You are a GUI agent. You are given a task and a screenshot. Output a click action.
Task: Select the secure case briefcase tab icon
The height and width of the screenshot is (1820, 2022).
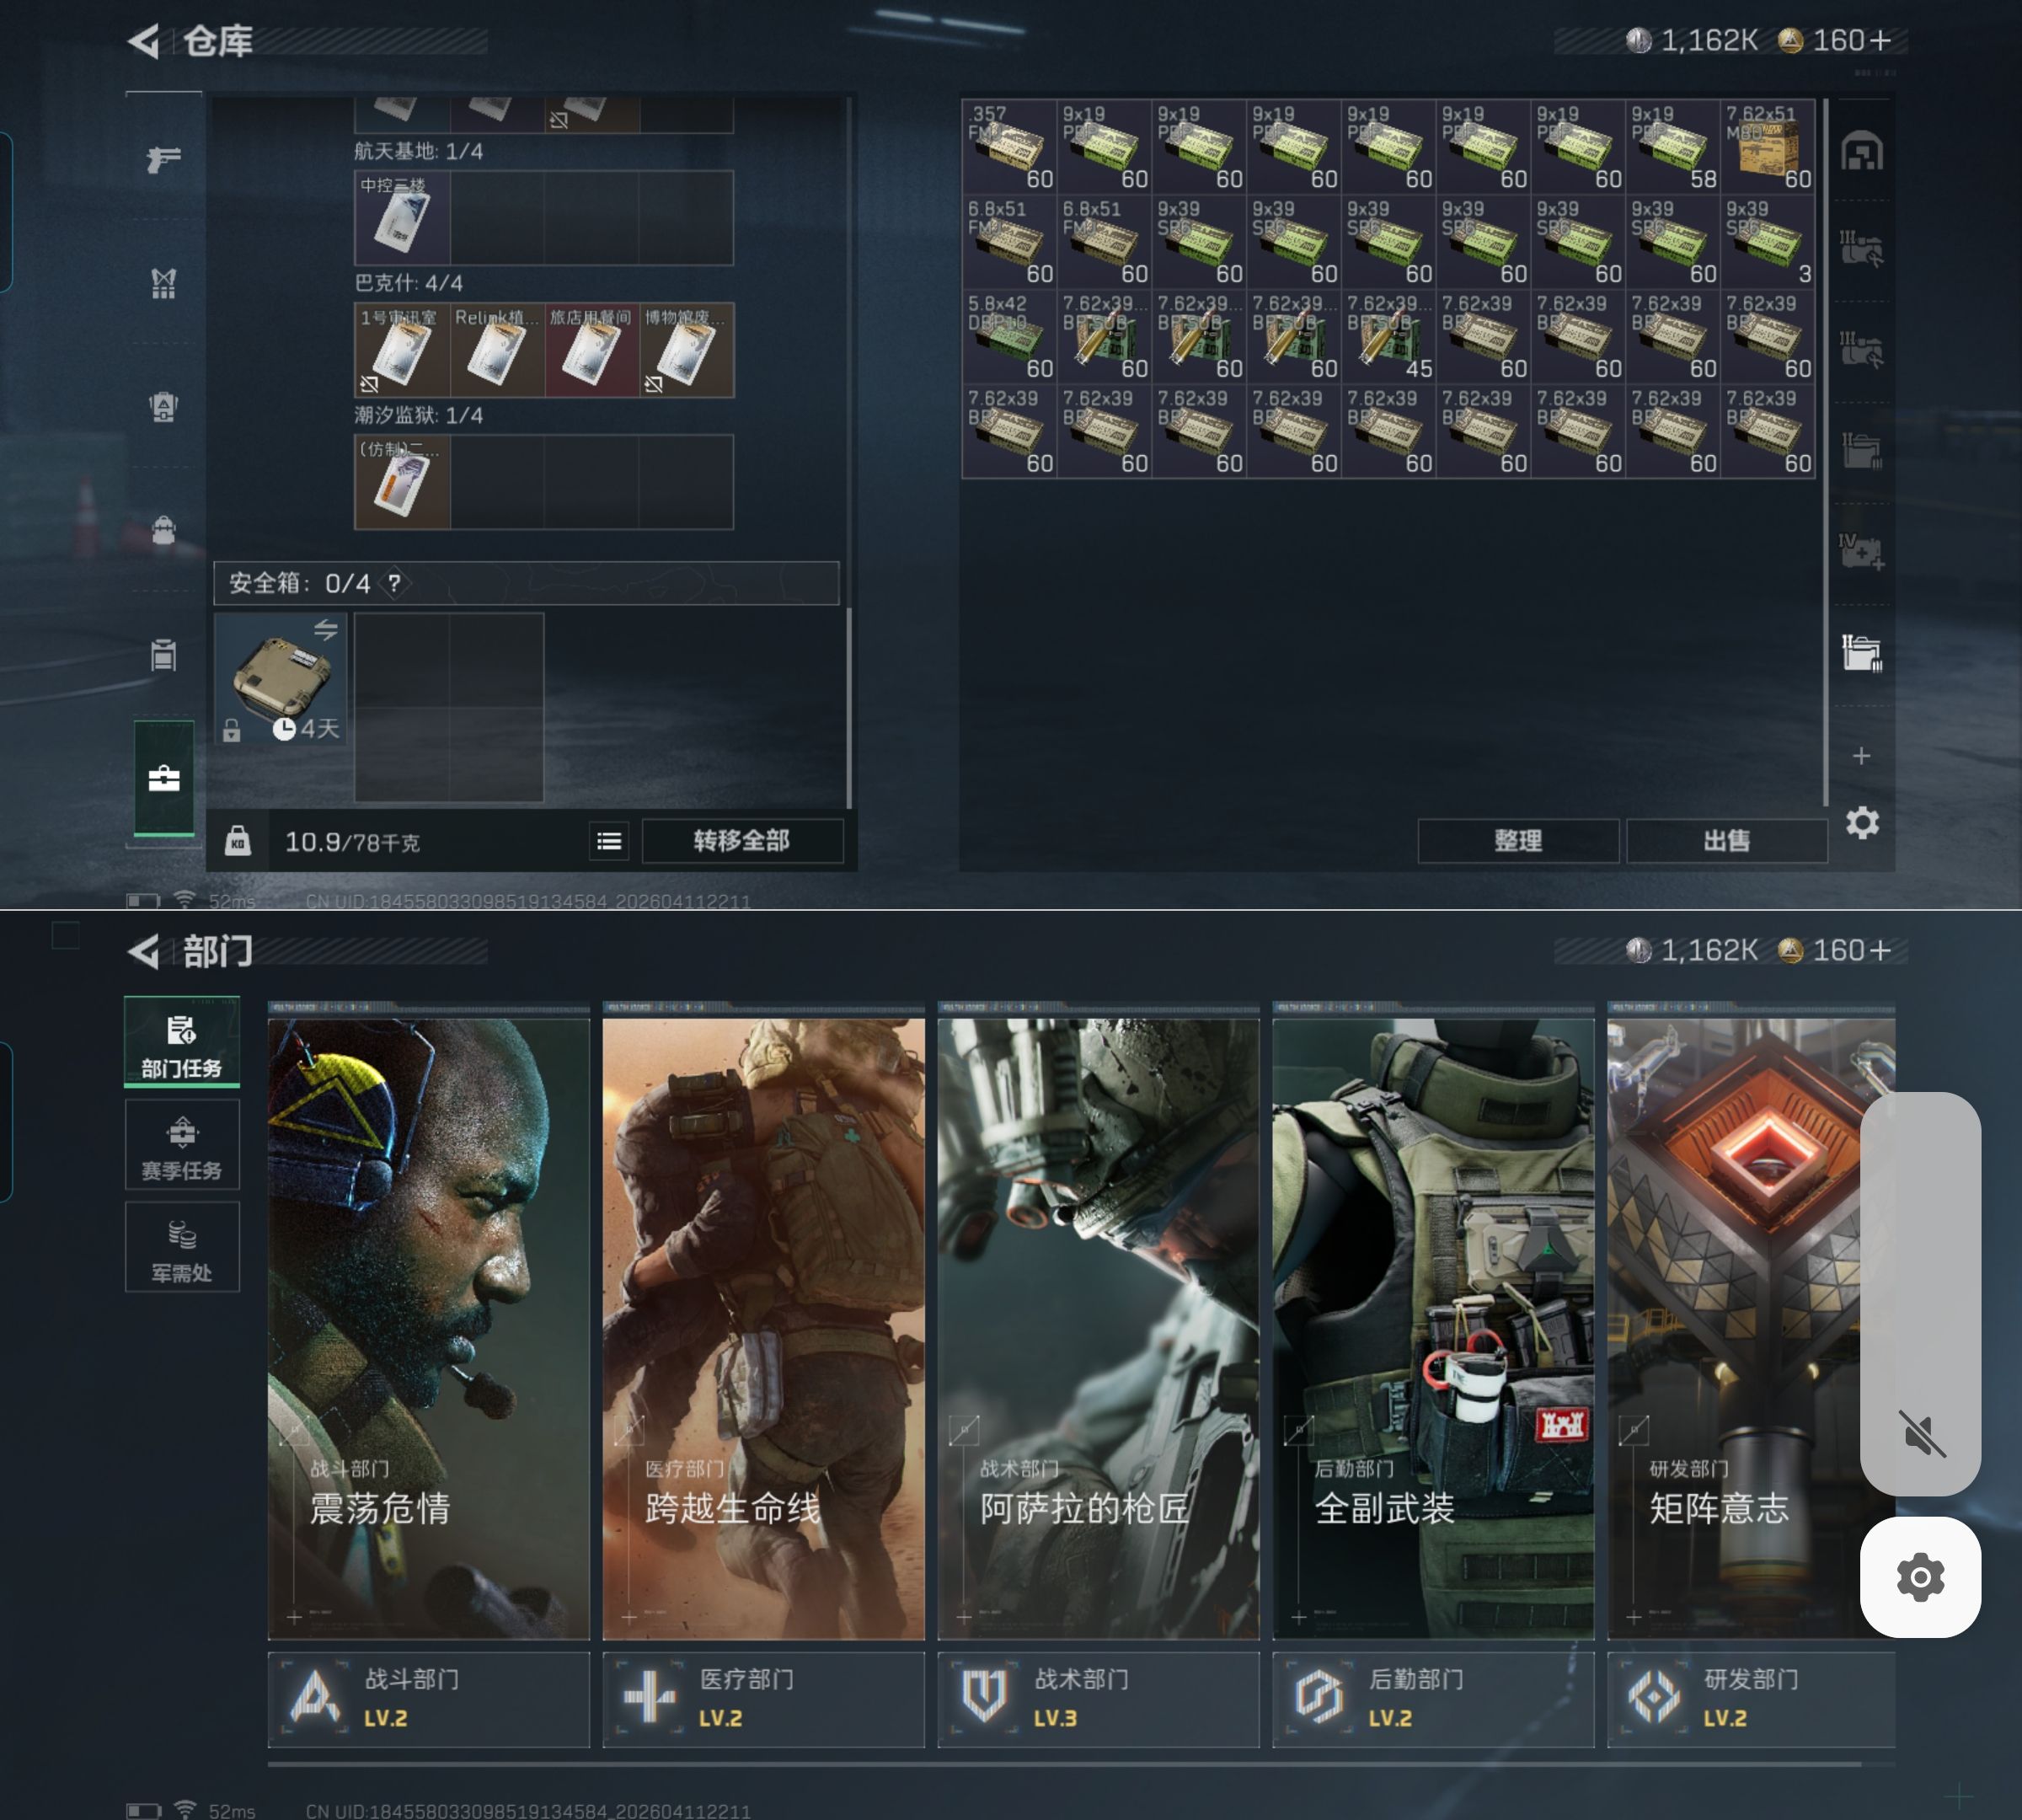click(x=164, y=778)
